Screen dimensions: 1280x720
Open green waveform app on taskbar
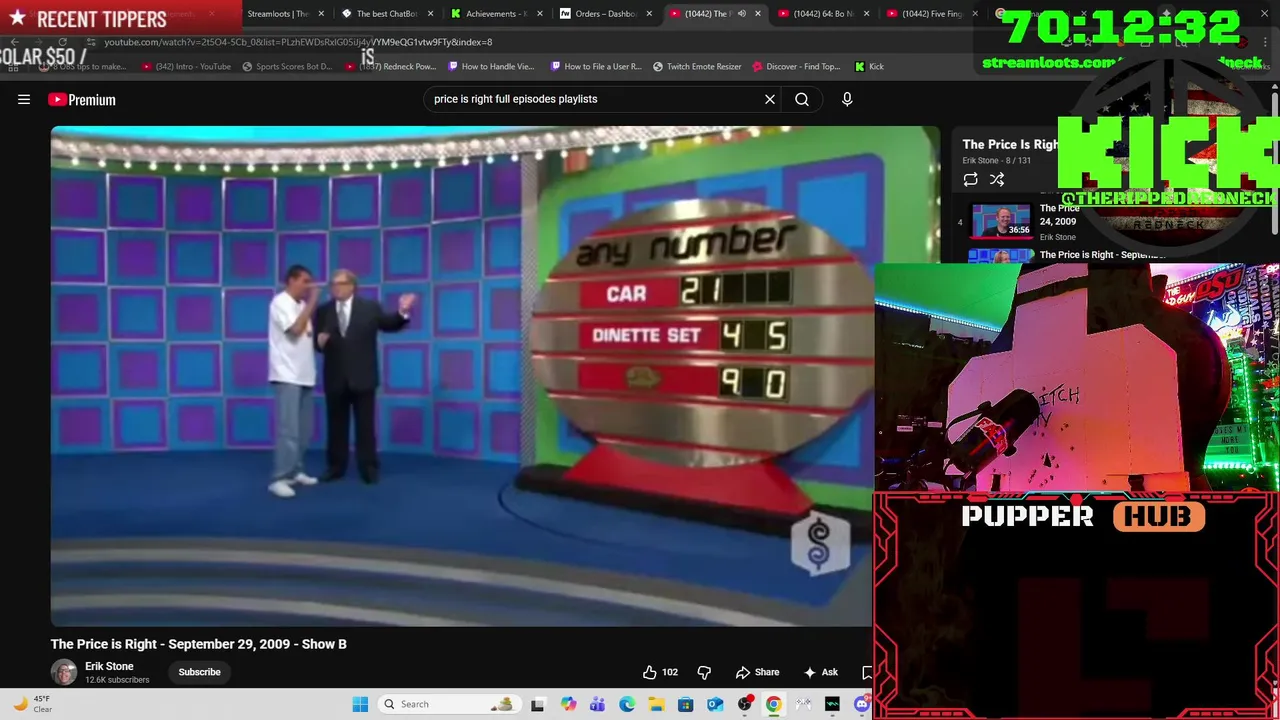click(x=832, y=704)
